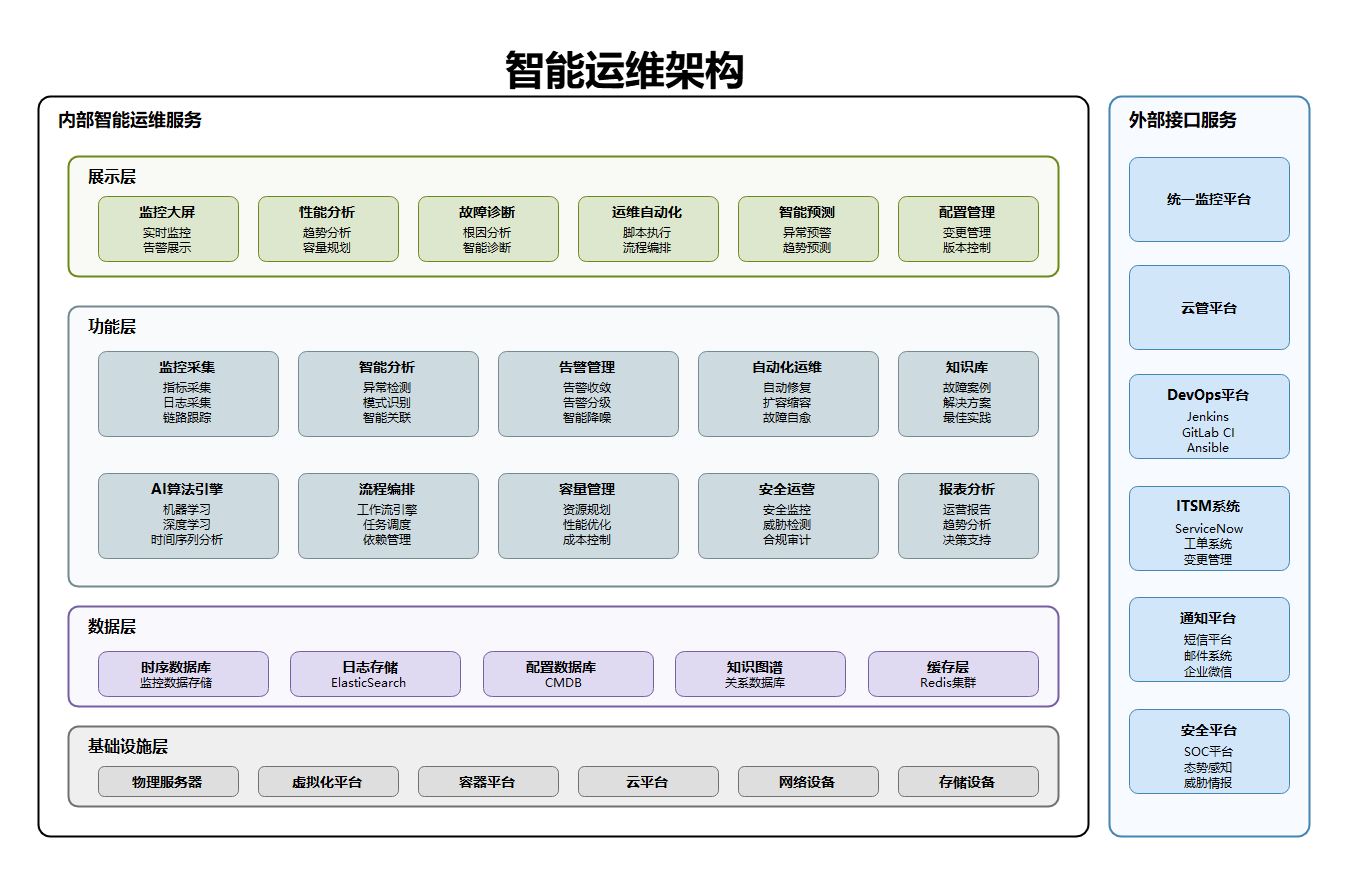1349x876 pixels.
Task: Click the 外部接口服务 heading
Action: point(1183,121)
